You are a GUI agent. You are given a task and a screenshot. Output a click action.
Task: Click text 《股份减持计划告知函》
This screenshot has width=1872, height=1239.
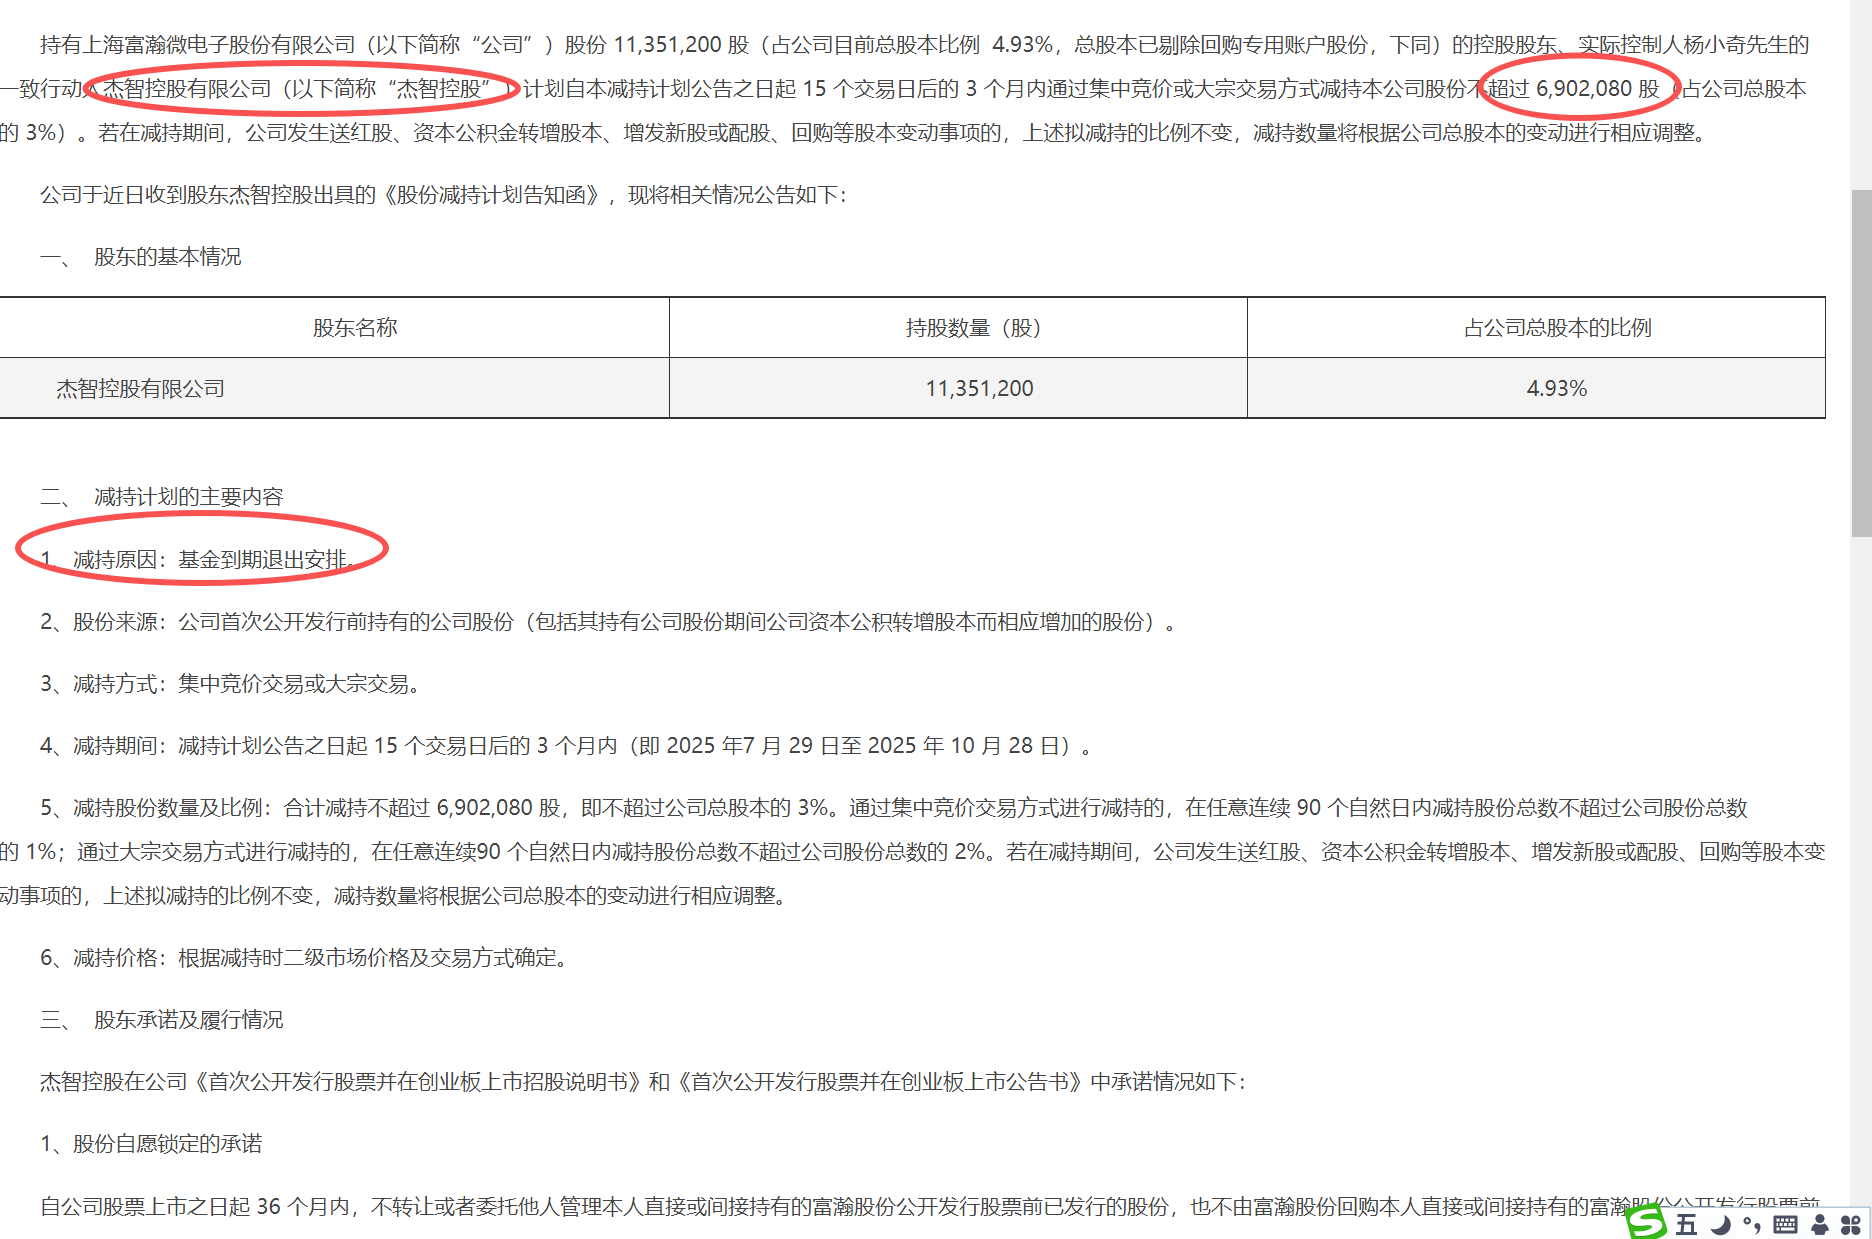point(491,195)
